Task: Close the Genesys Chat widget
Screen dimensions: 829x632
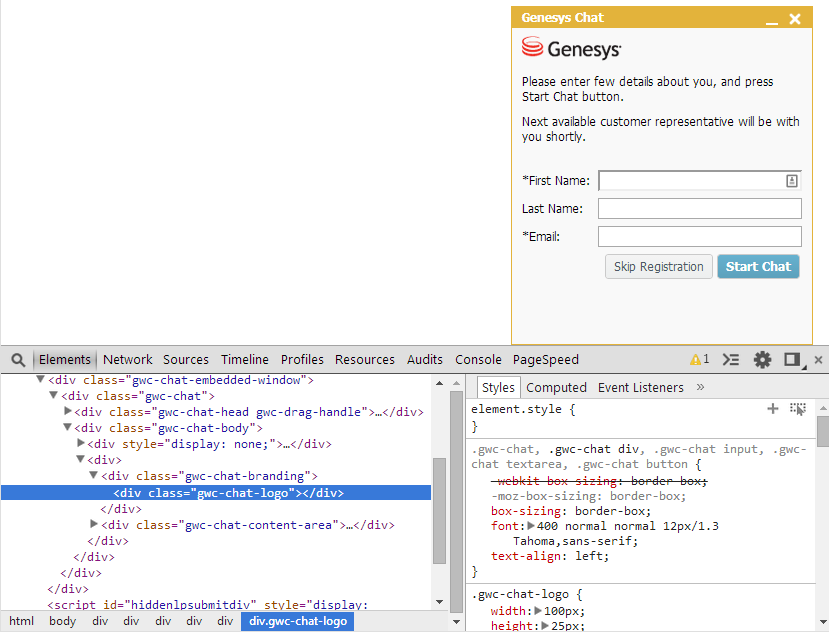Action: point(795,19)
